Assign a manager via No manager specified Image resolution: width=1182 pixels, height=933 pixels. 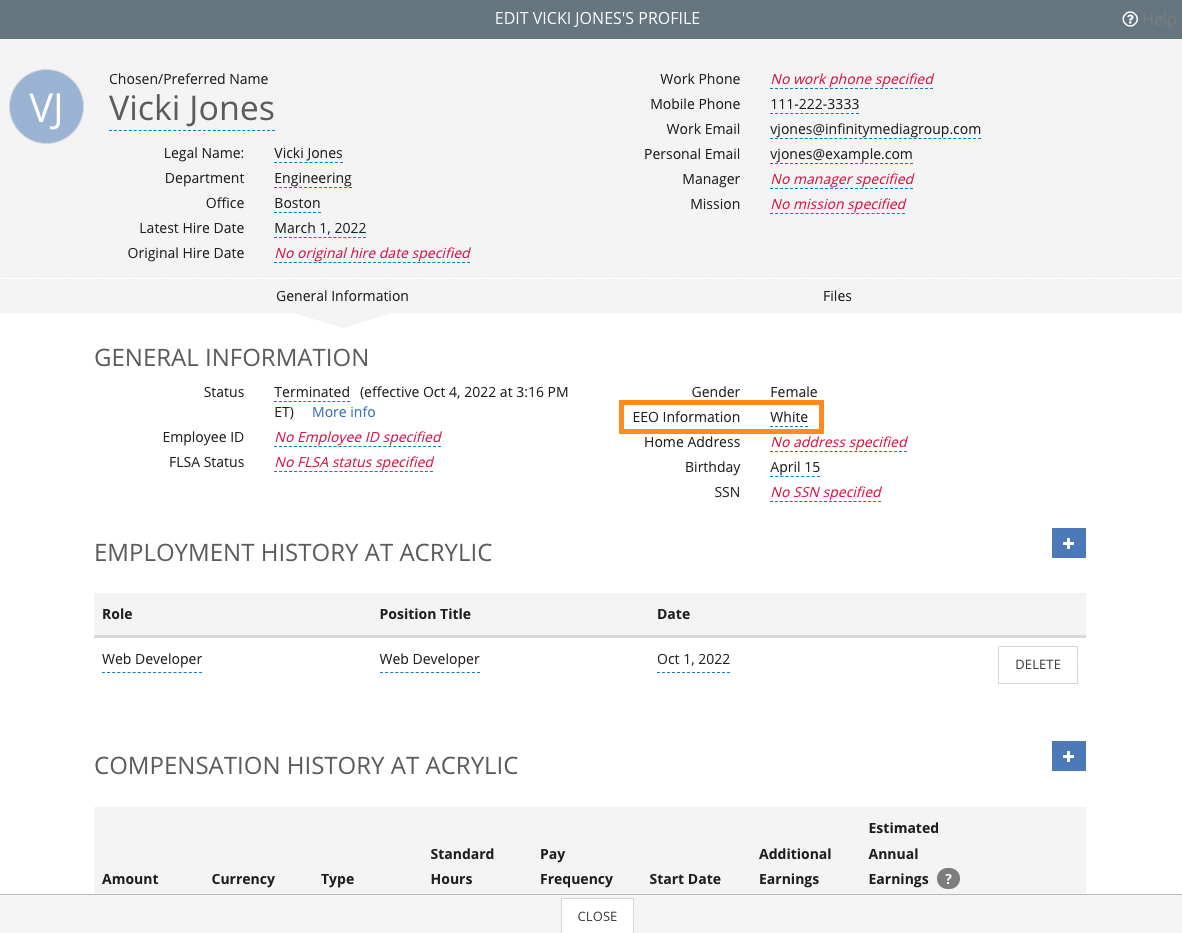842,179
